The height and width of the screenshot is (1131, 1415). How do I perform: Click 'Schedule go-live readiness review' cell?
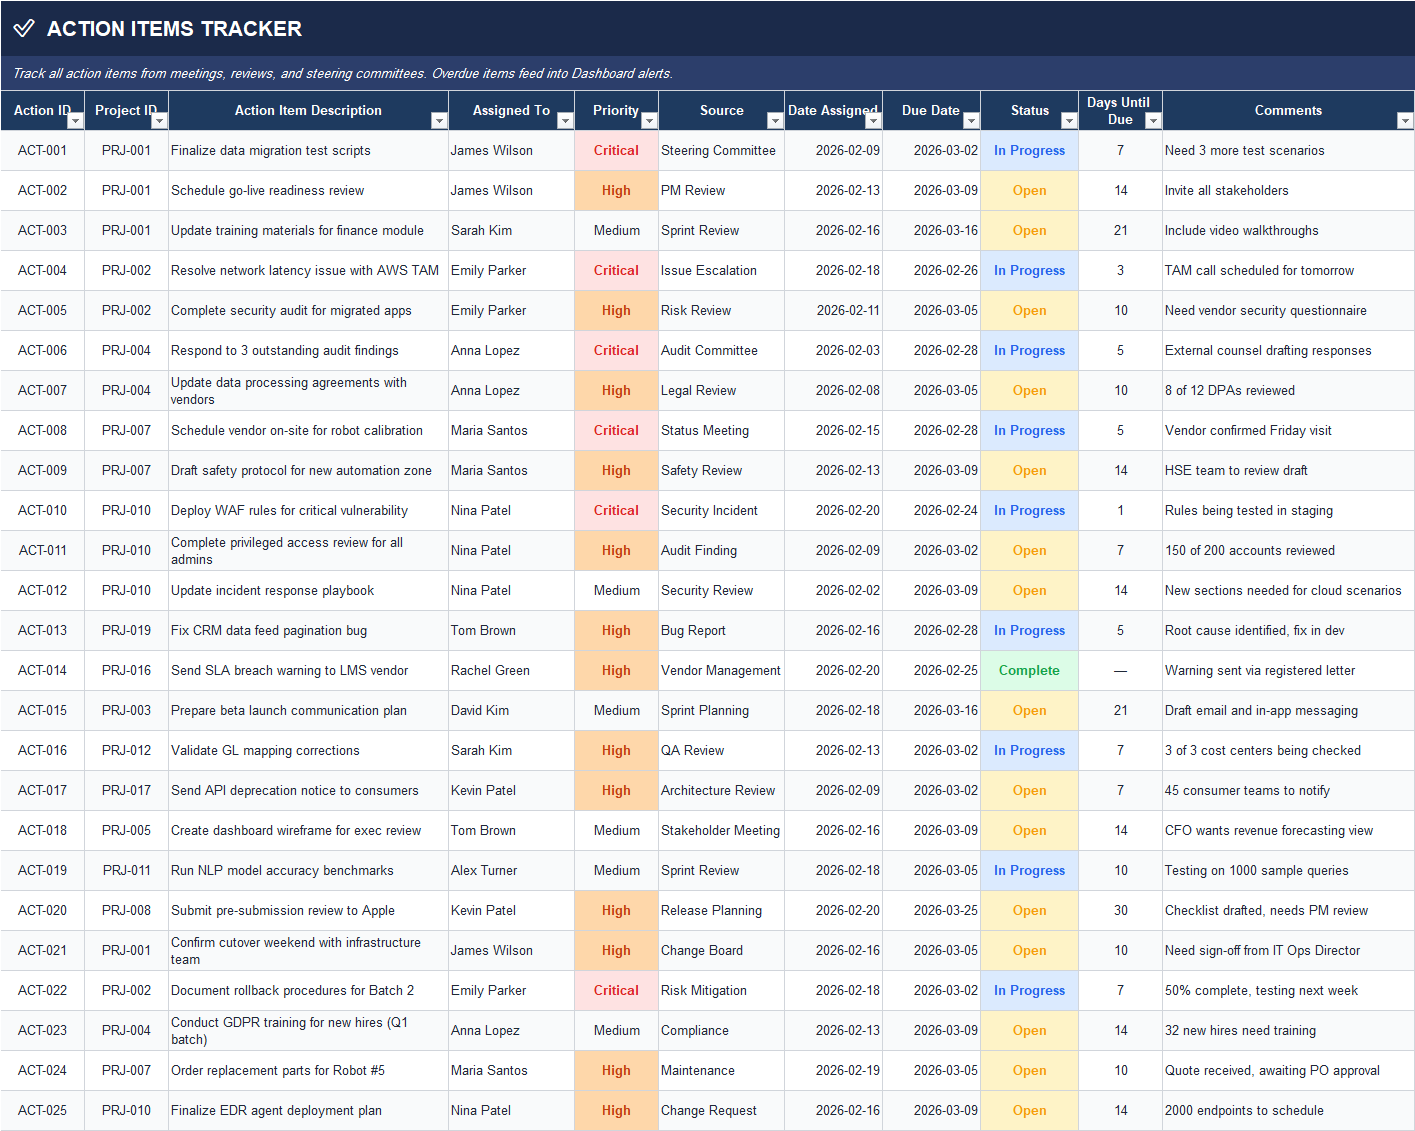[x=308, y=191]
